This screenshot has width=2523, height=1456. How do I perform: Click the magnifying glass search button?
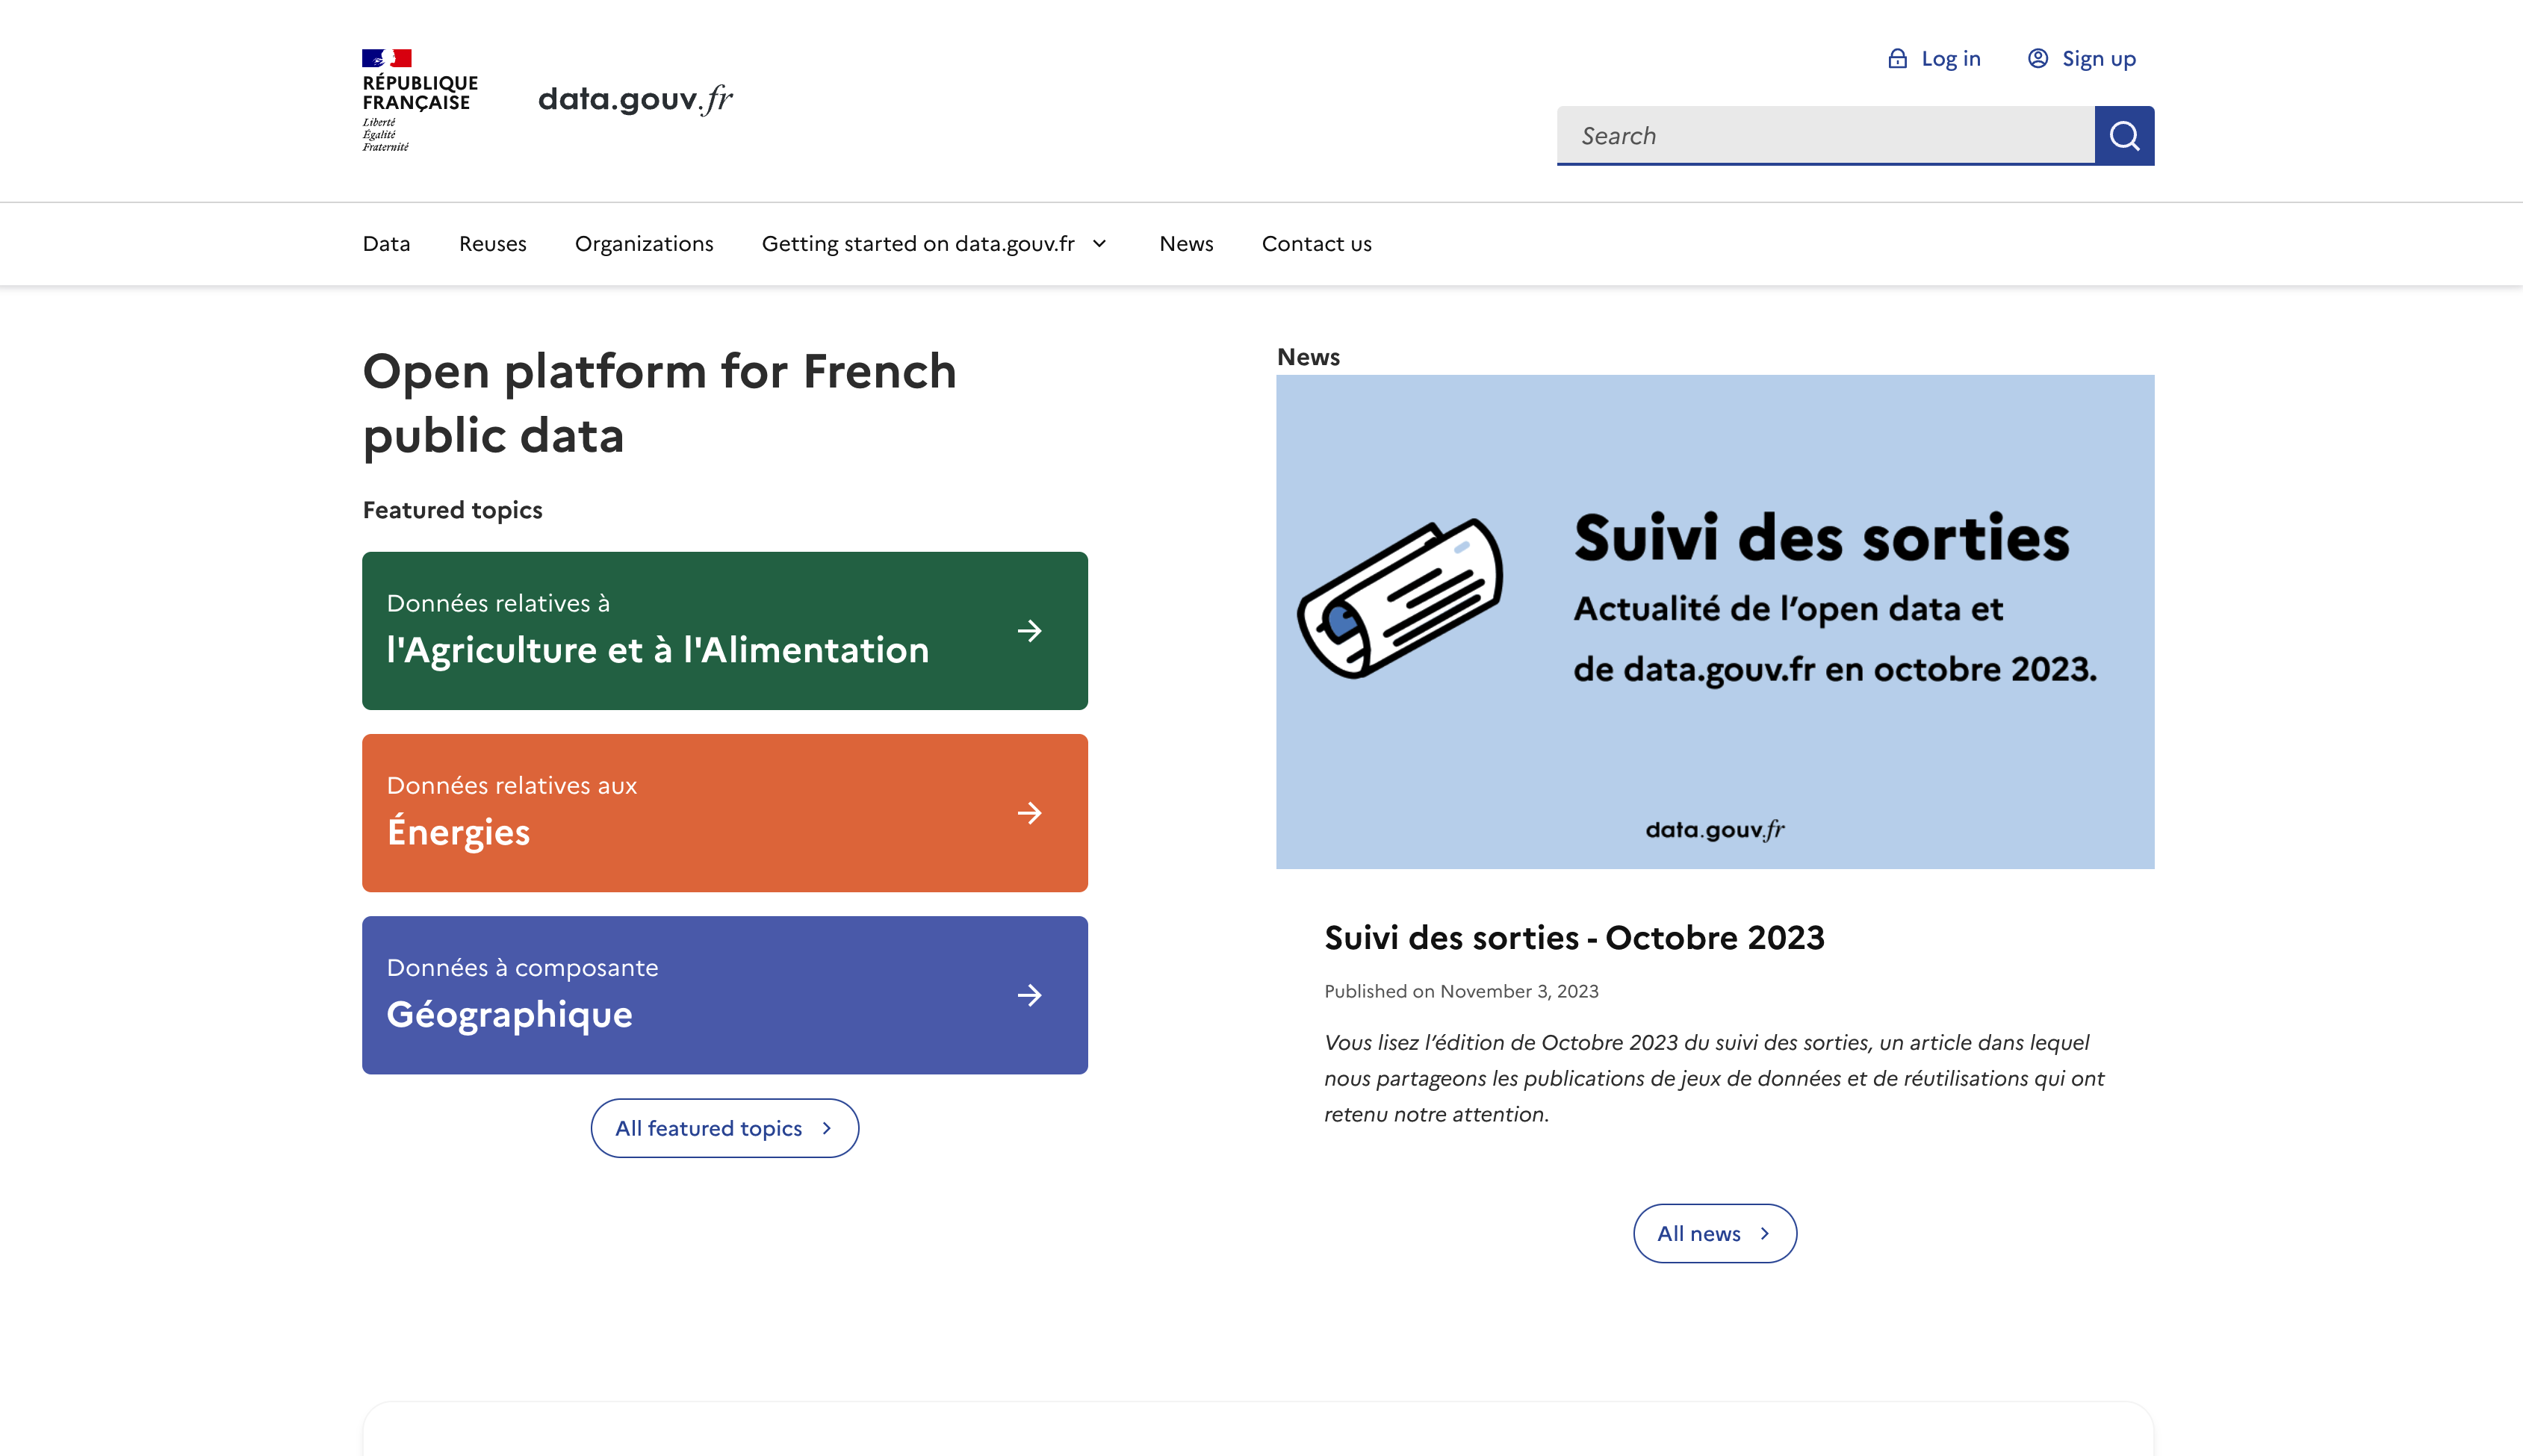(x=2124, y=135)
